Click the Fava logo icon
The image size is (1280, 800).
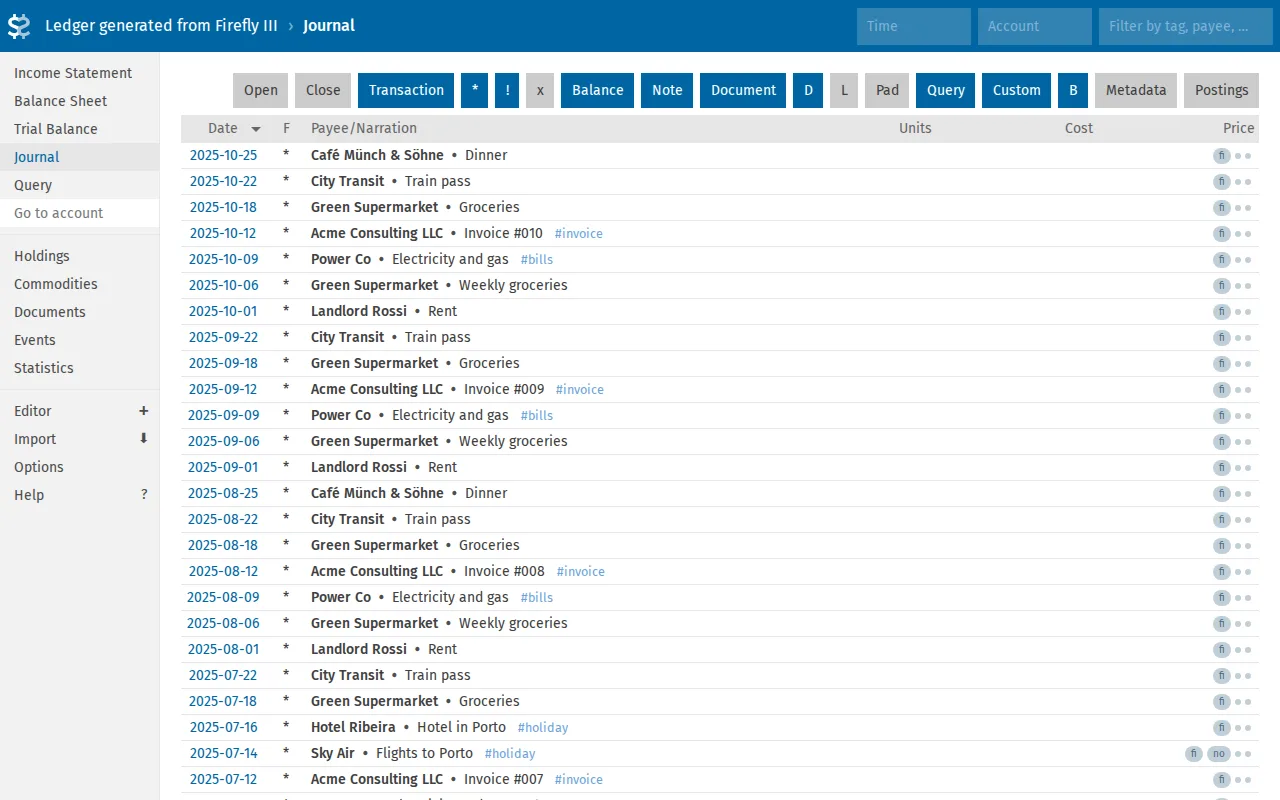[x=19, y=26]
